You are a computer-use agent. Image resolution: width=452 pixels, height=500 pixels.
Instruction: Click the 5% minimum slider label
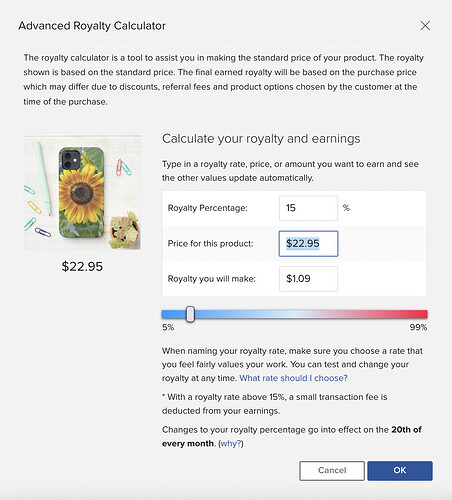pyautogui.click(x=168, y=327)
